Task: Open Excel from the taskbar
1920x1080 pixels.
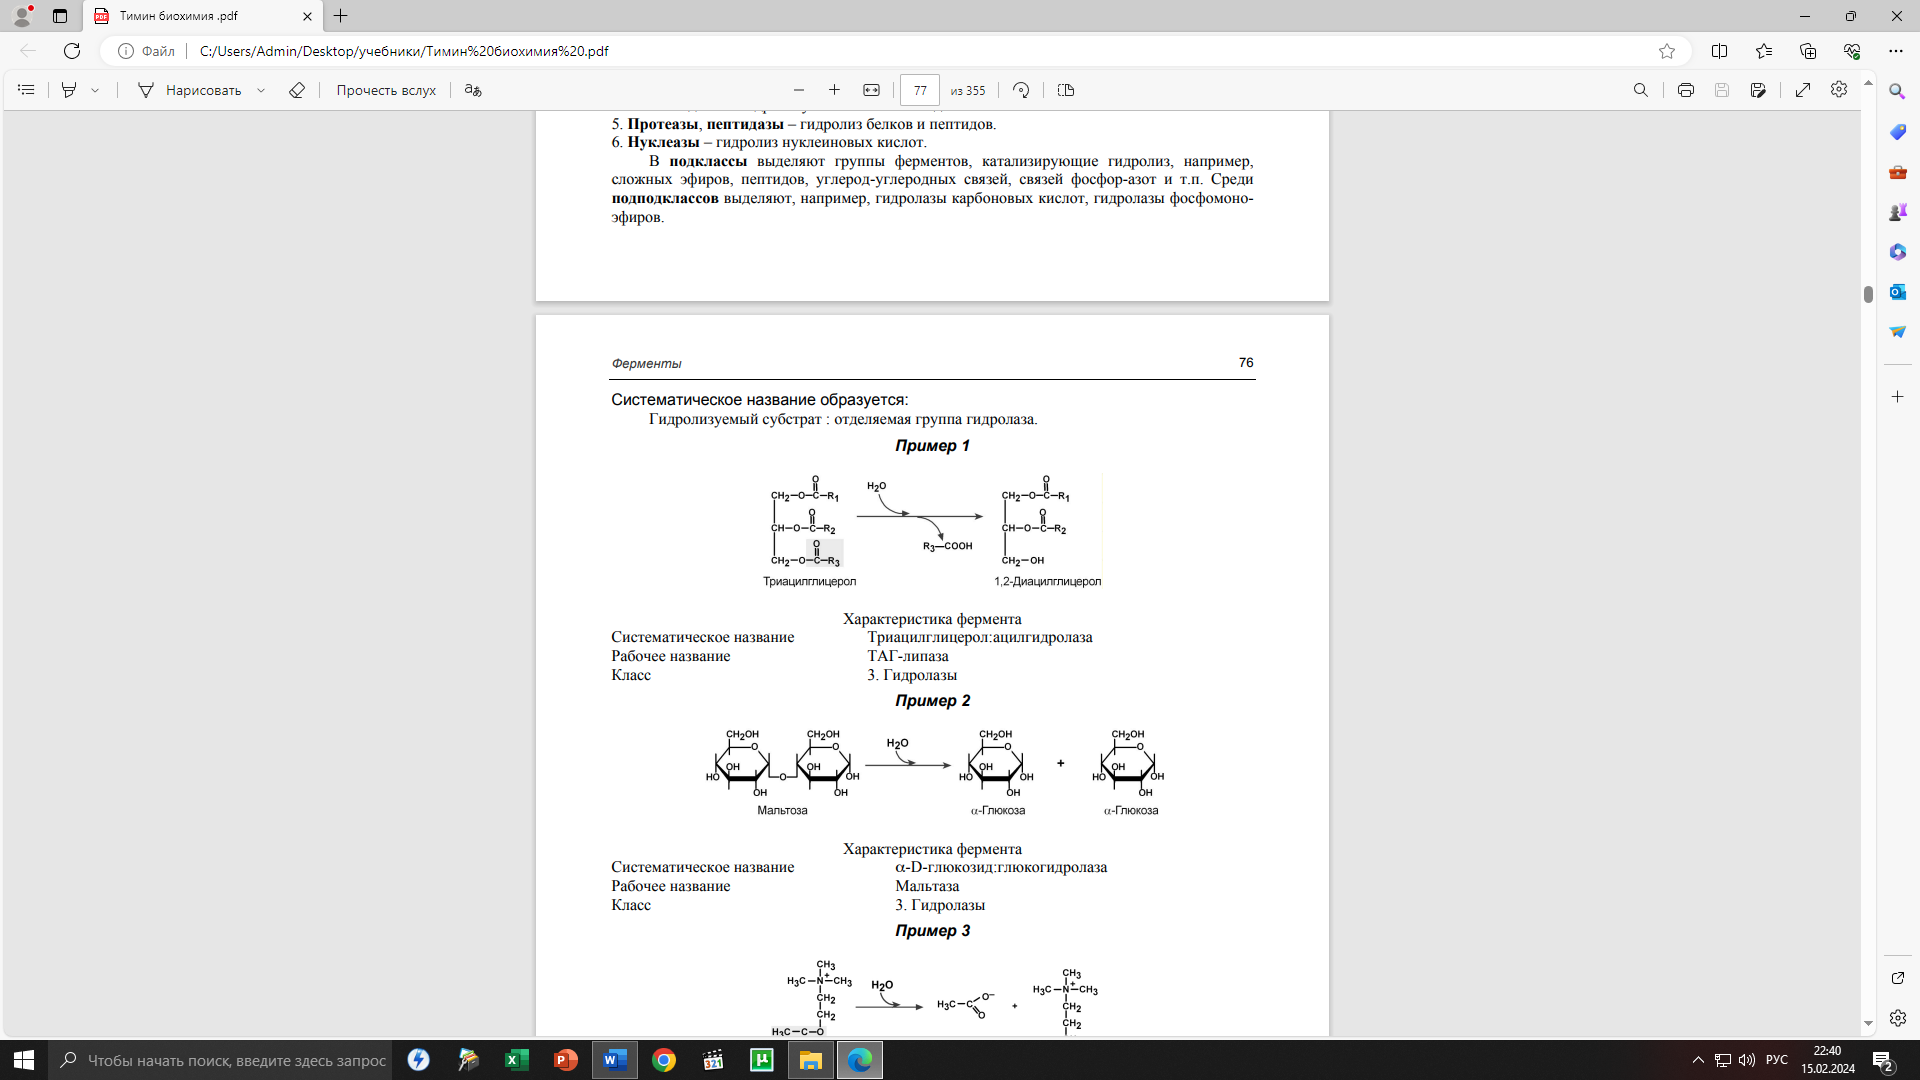Action: (x=517, y=1060)
